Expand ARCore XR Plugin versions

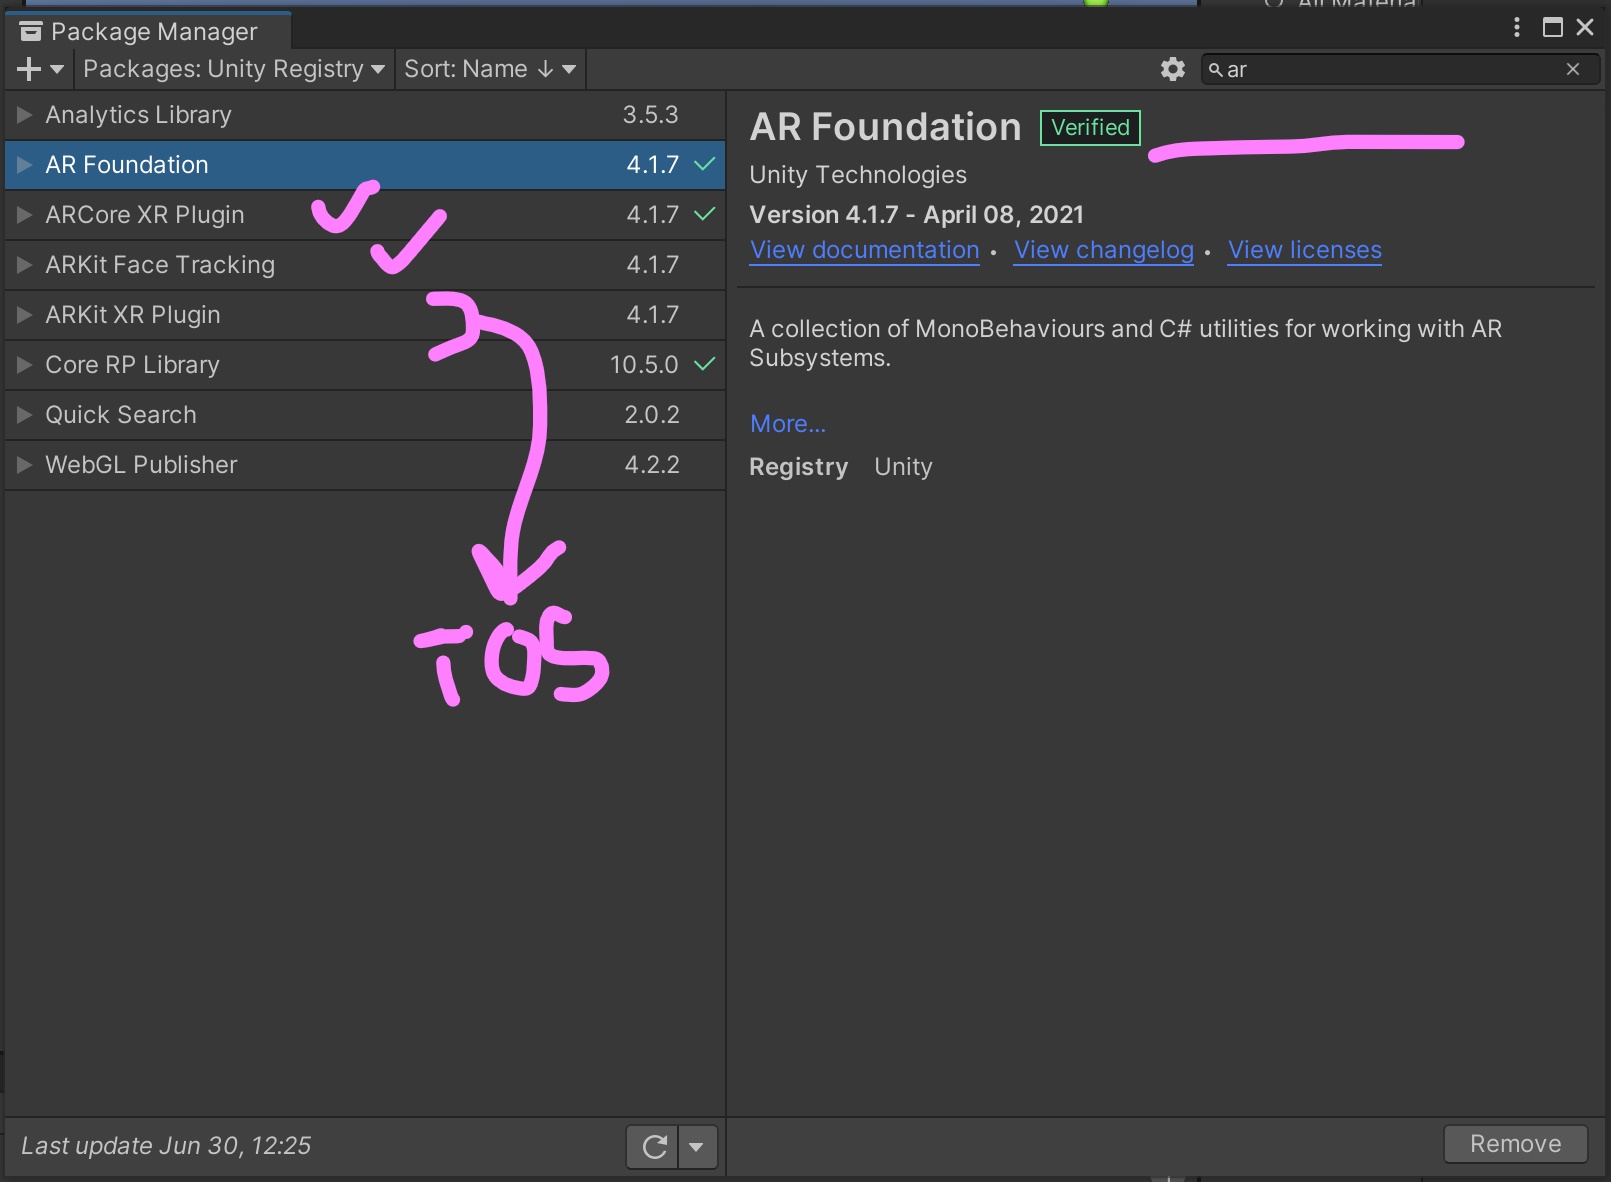coord(25,215)
